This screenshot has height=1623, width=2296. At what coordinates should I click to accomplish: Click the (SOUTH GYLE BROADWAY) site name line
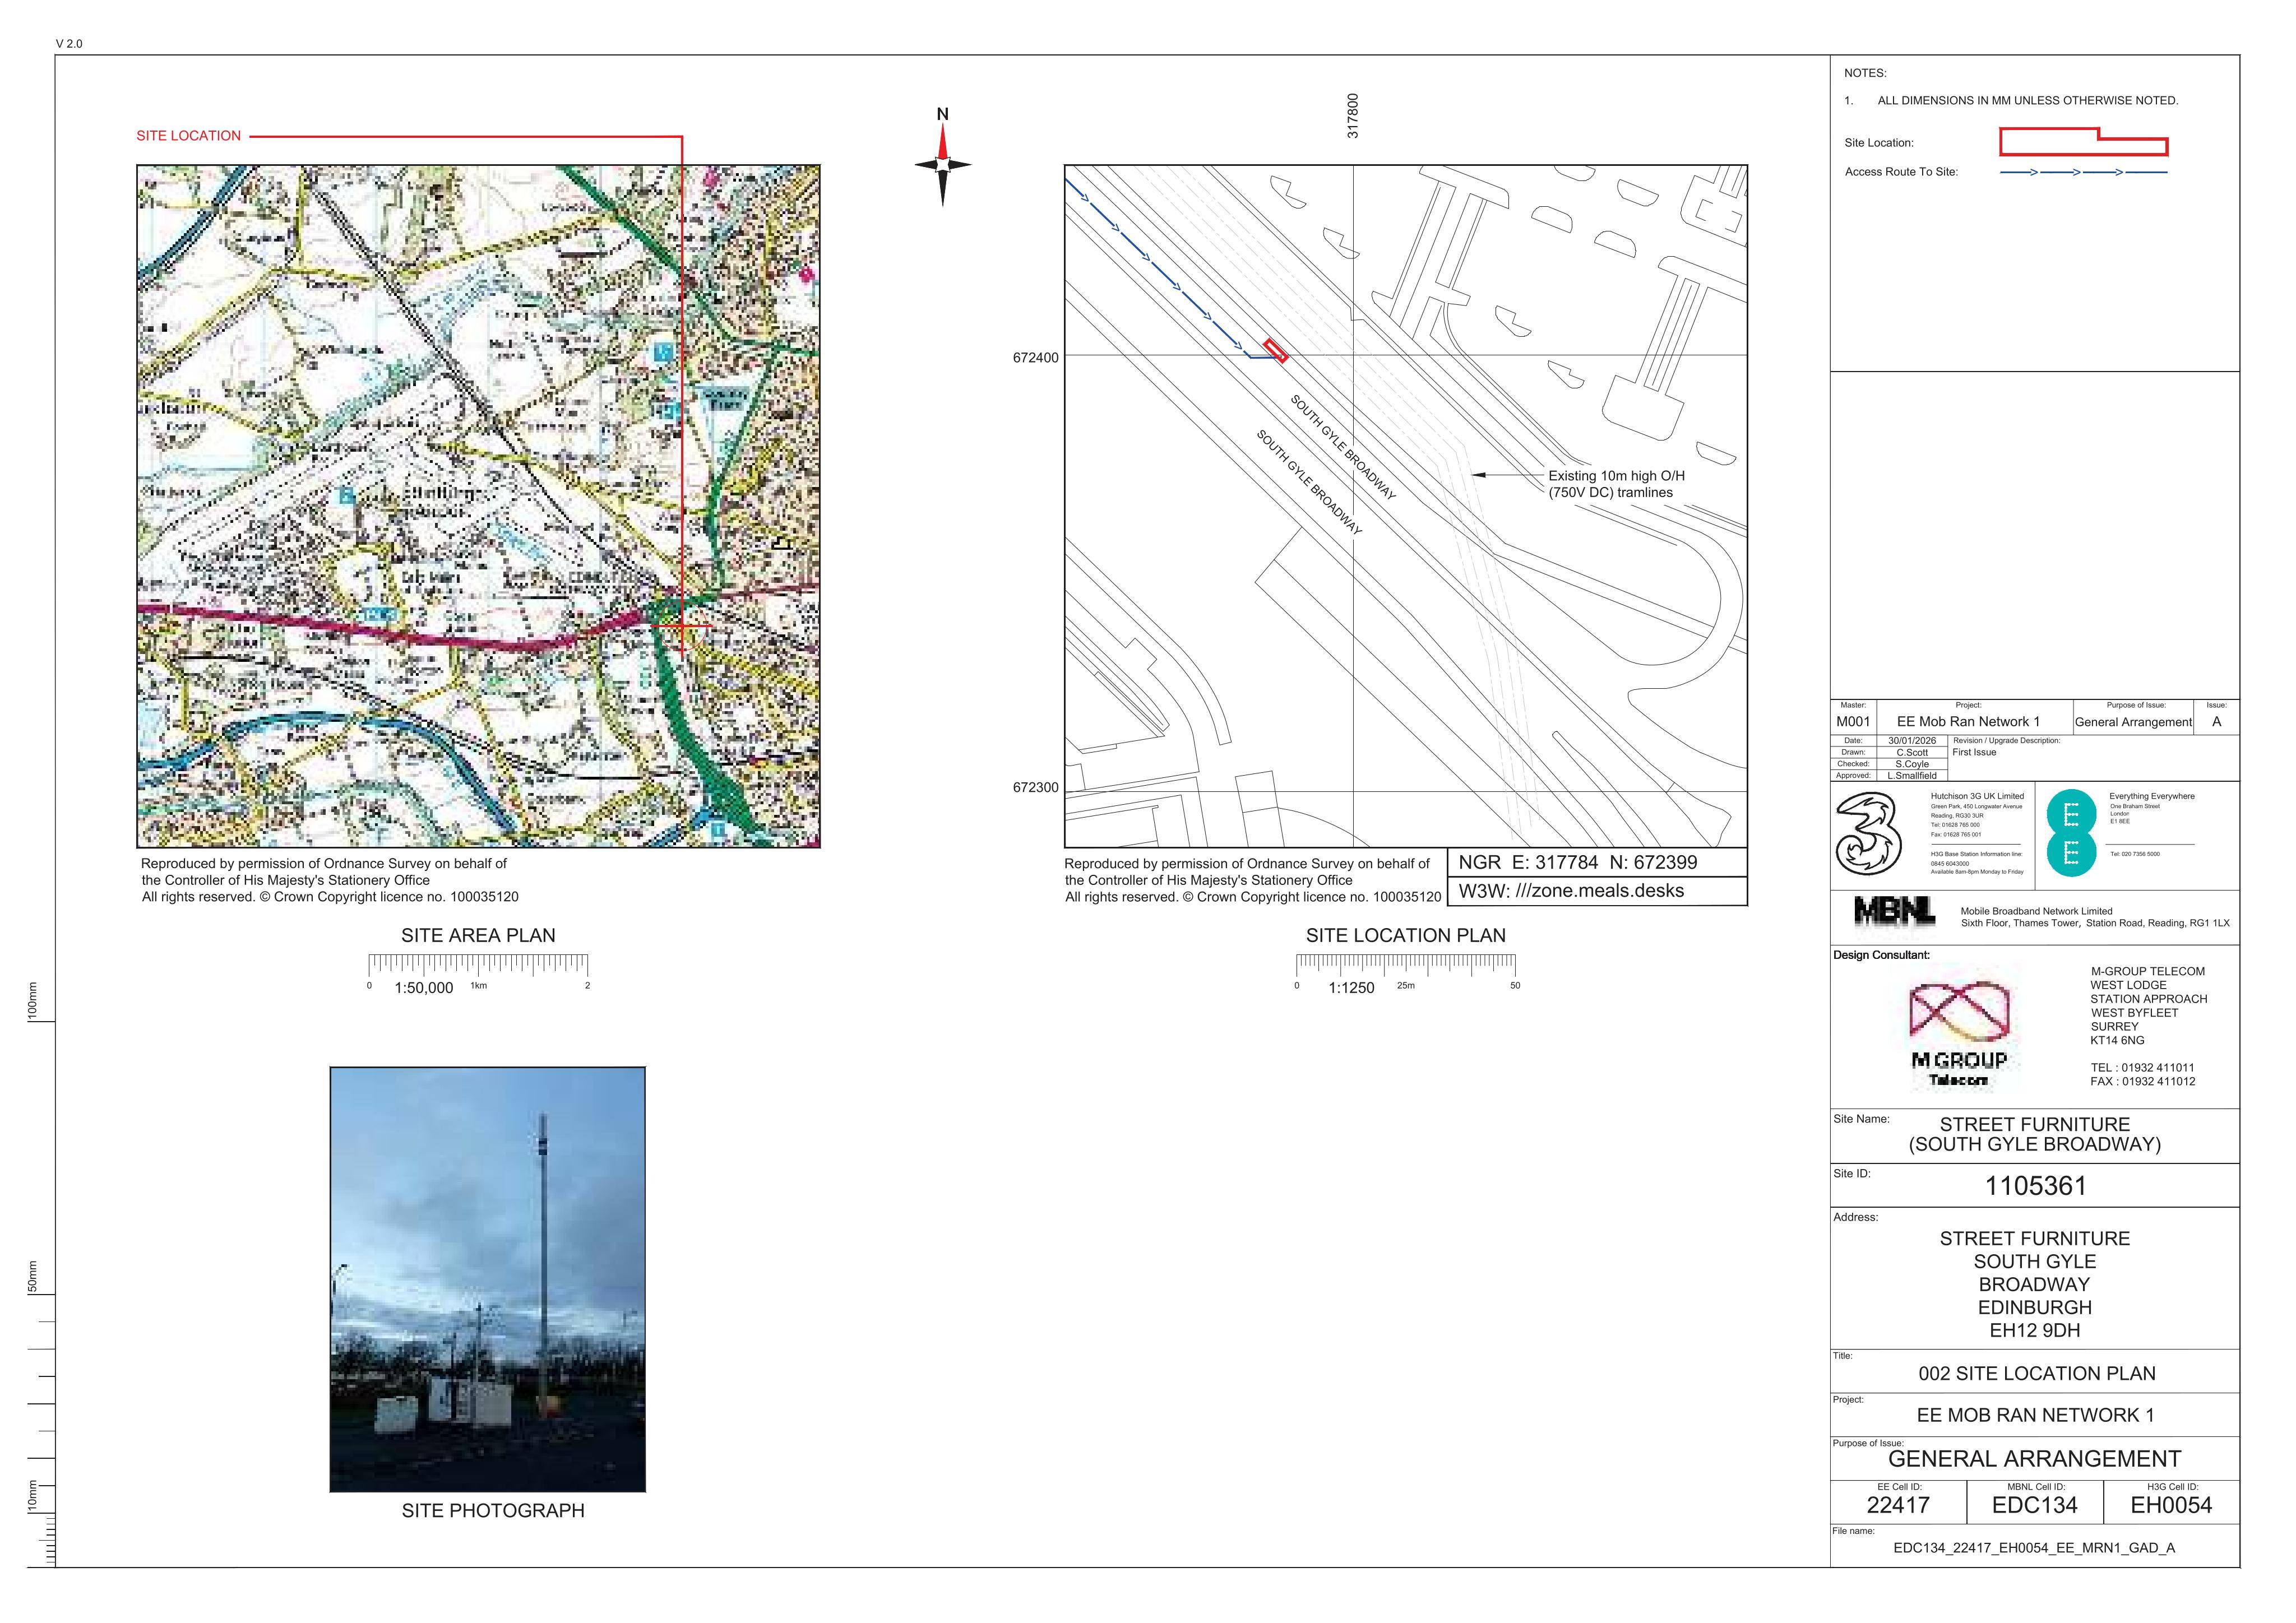click(x=2035, y=1145)
